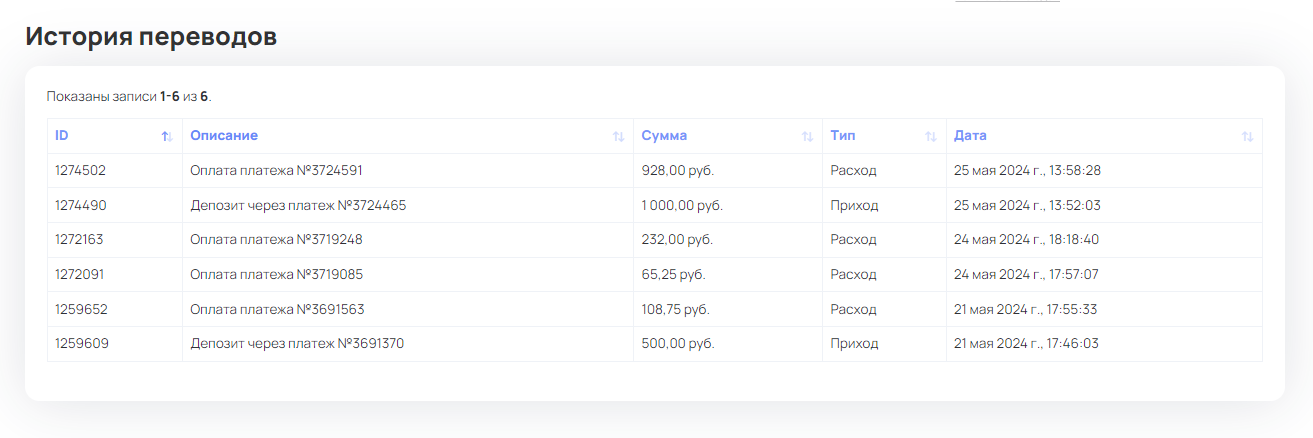Sort by the Дата header label
1313x438 pixels.
point(970,136)
